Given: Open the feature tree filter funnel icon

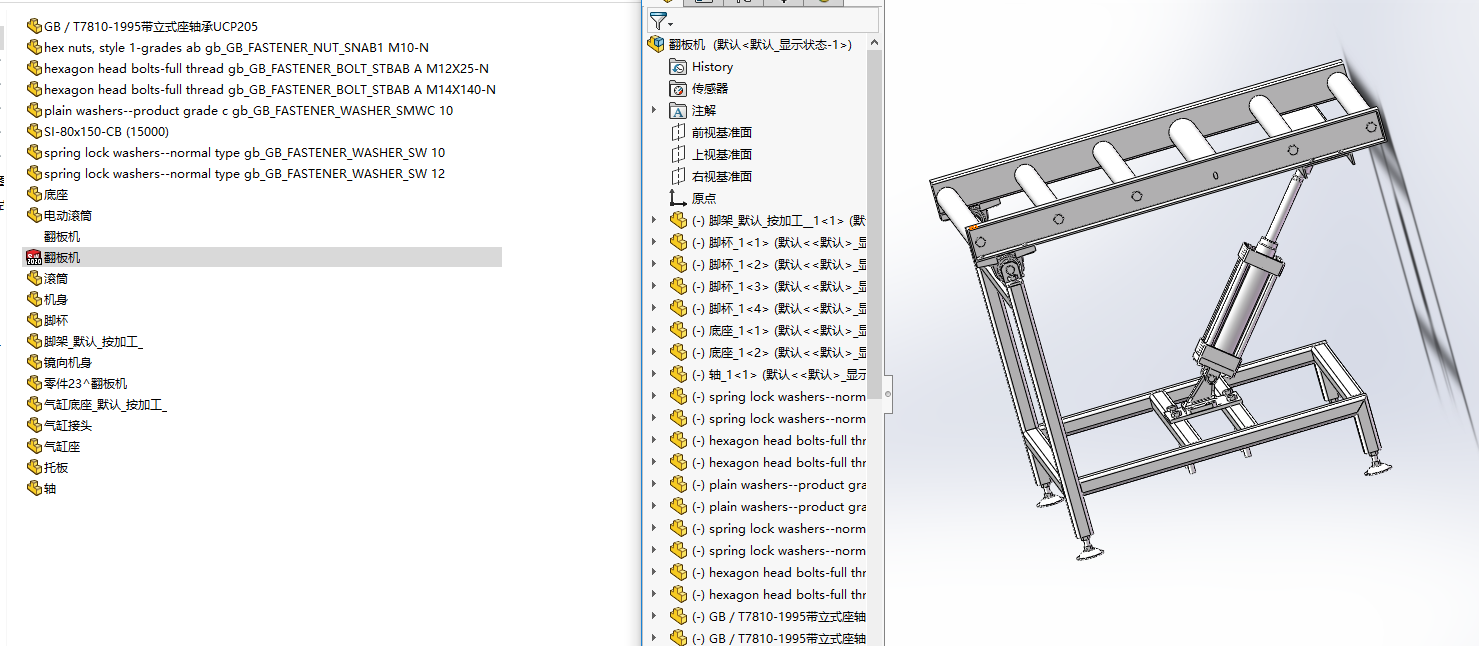Looking at the screenshot, I should (x=656, y=20).
